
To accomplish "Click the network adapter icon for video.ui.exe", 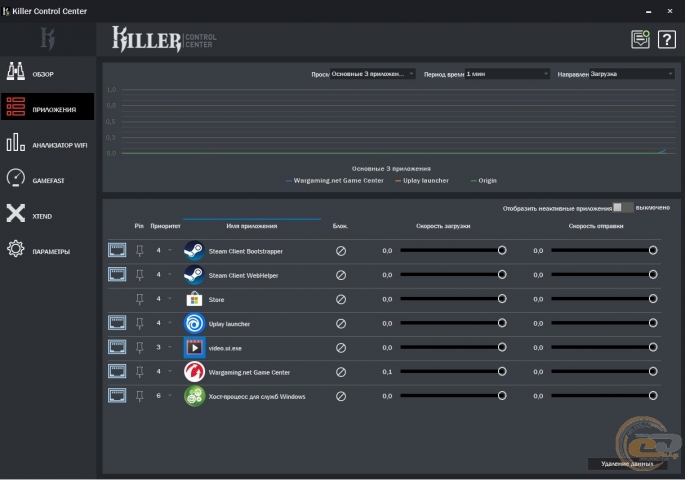I will [117, 347].
